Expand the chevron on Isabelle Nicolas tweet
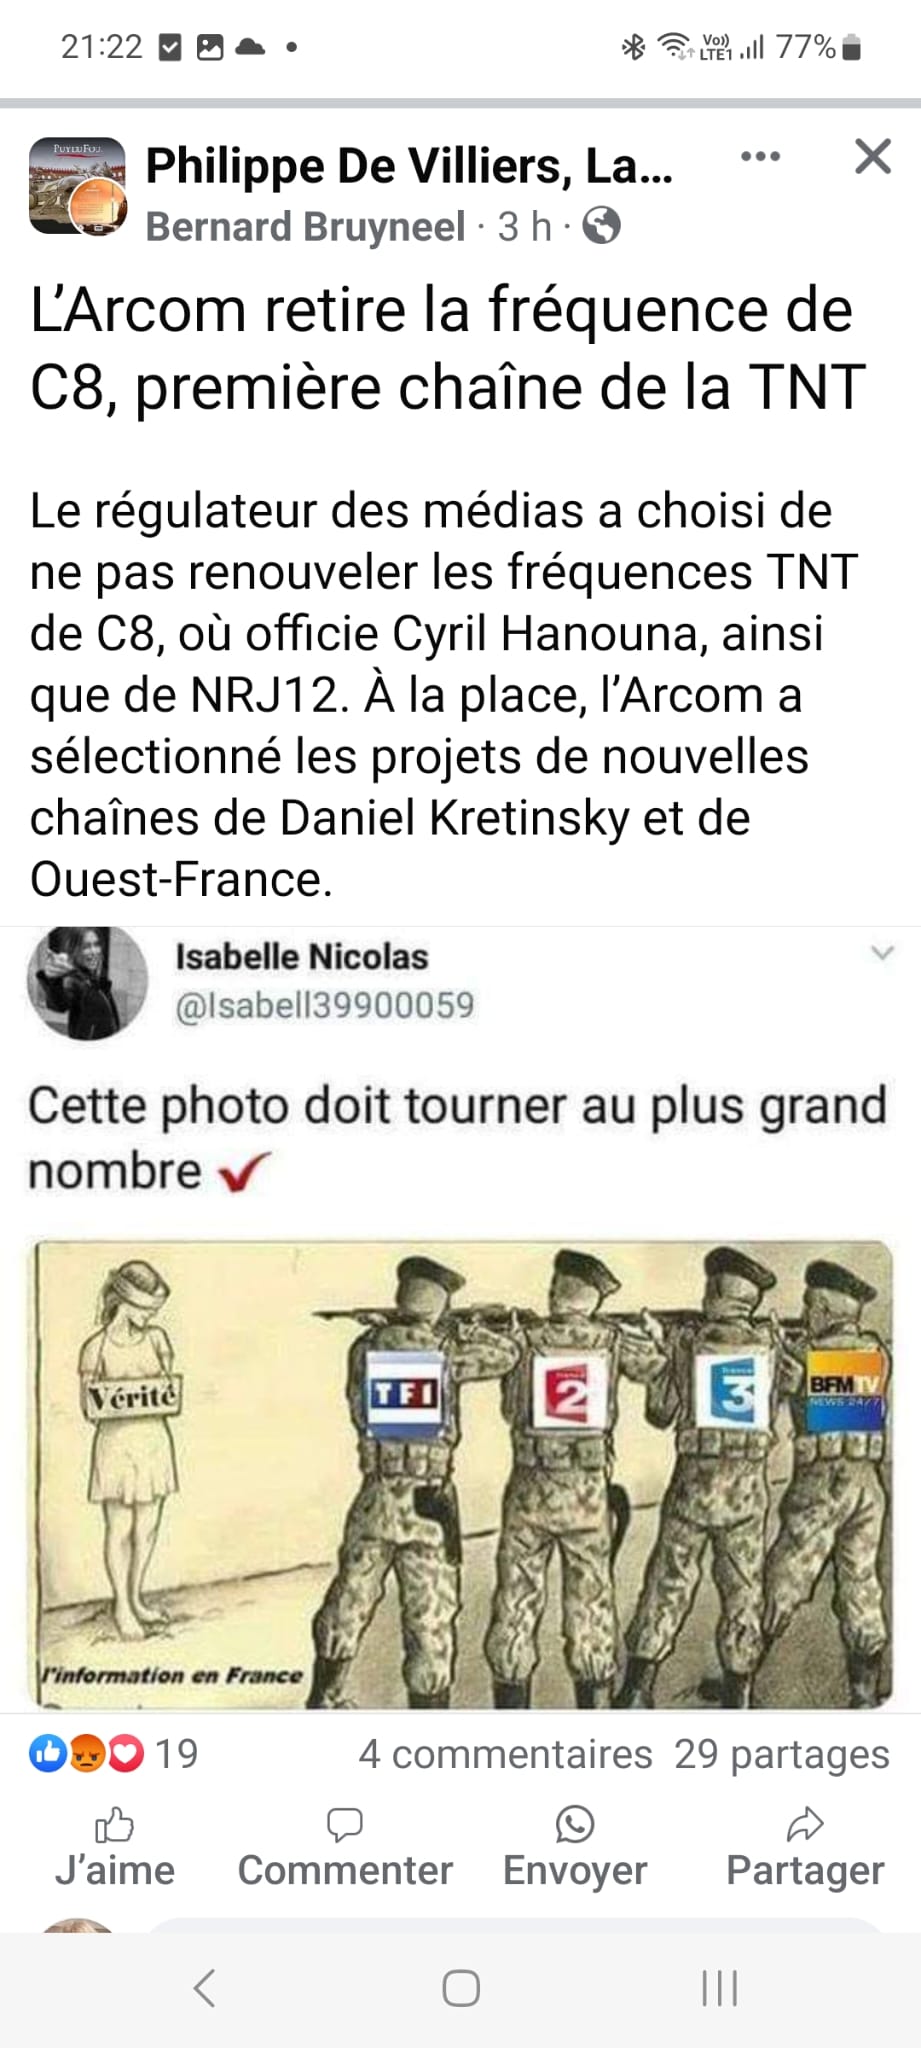The width and height of the screenshot is (921, 2048). tap(882, 952)
